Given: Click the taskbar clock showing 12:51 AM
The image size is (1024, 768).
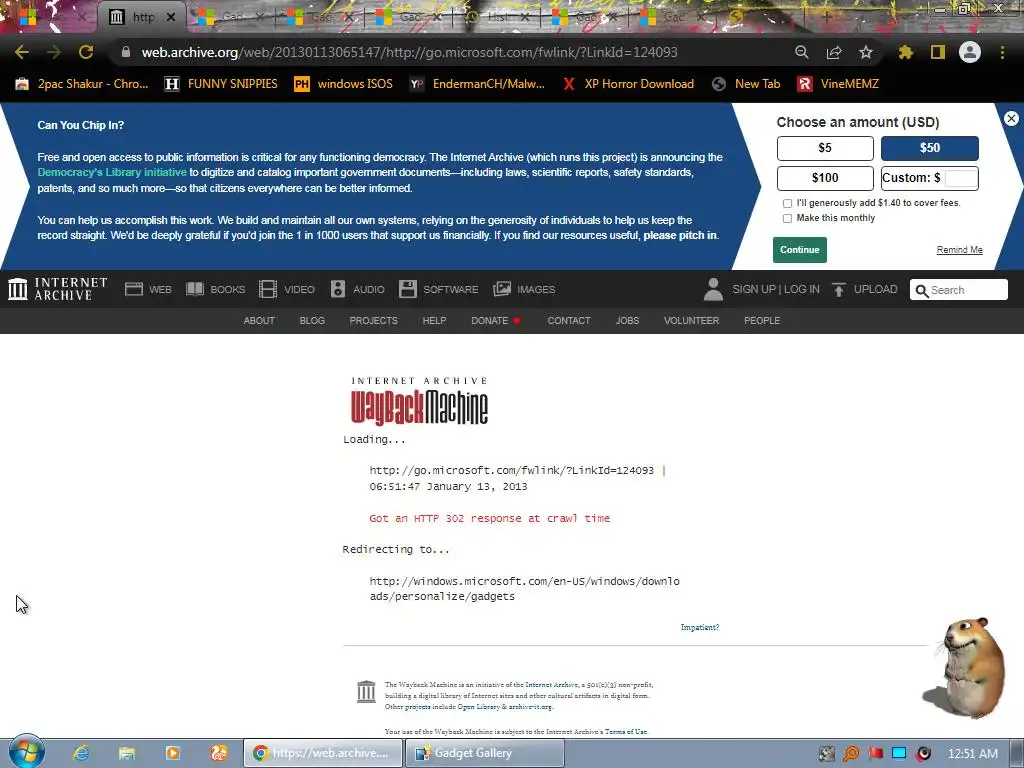Looking at the screenshot, I should coord(972,754).
